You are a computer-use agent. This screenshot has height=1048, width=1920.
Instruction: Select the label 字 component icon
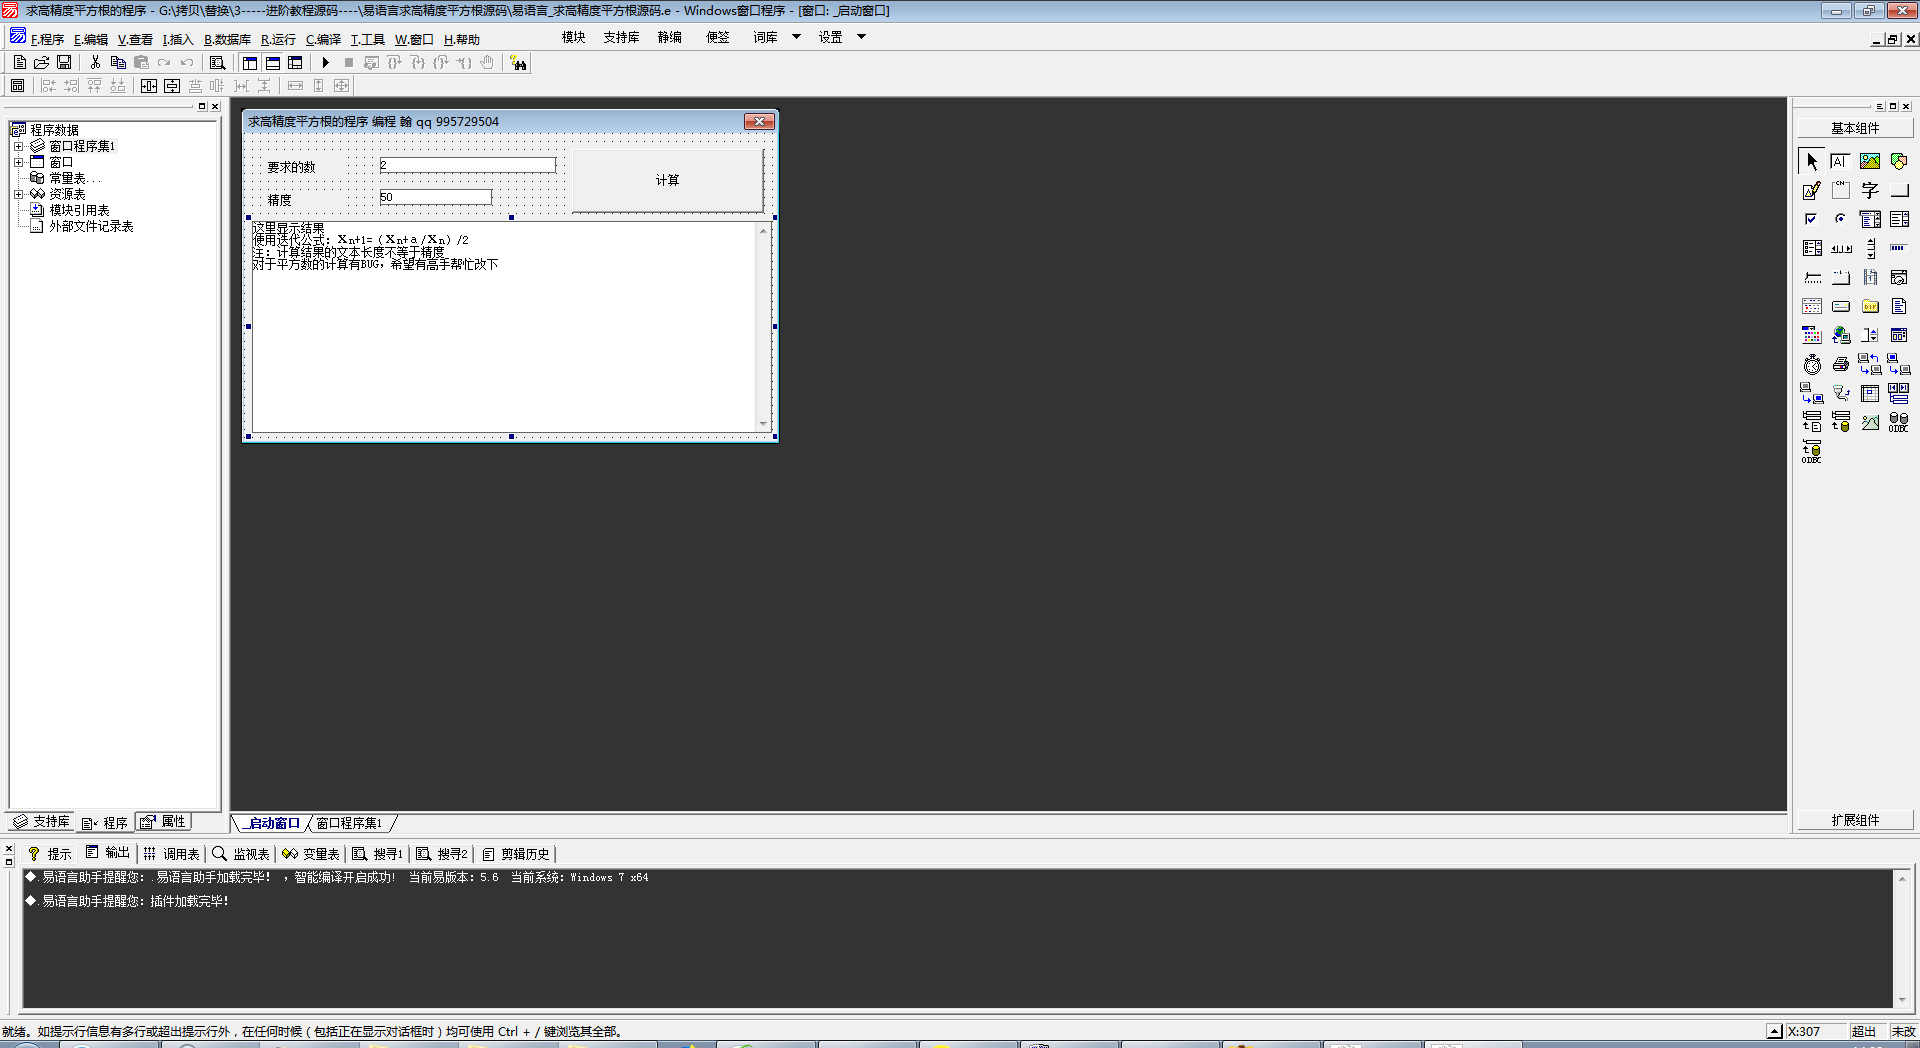[x=1869, y=190]
